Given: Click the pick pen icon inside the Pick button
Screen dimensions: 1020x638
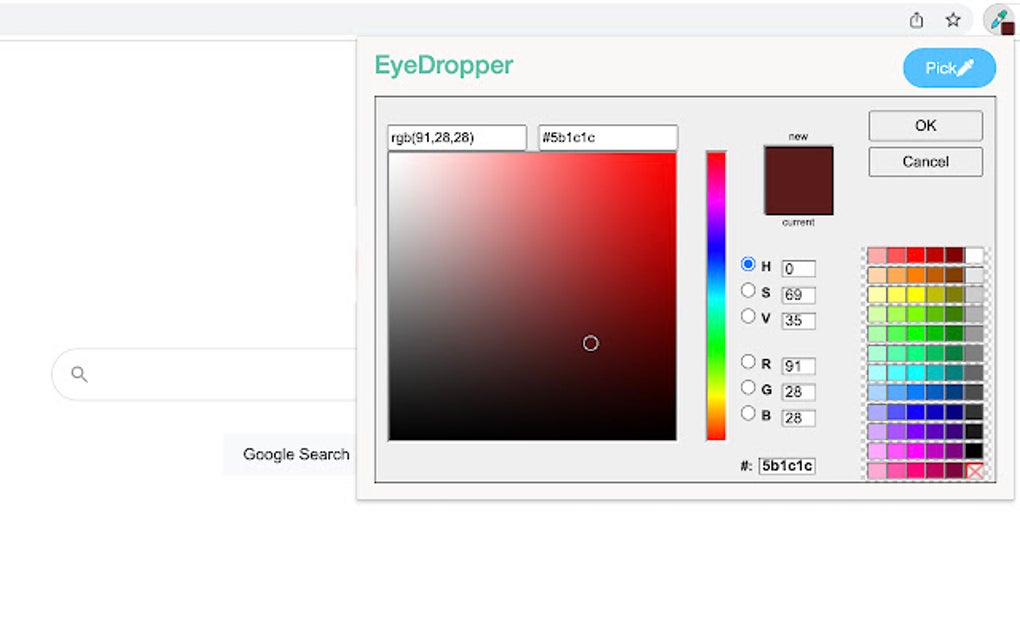Looking at the screenshot, I should pos(965,68).
